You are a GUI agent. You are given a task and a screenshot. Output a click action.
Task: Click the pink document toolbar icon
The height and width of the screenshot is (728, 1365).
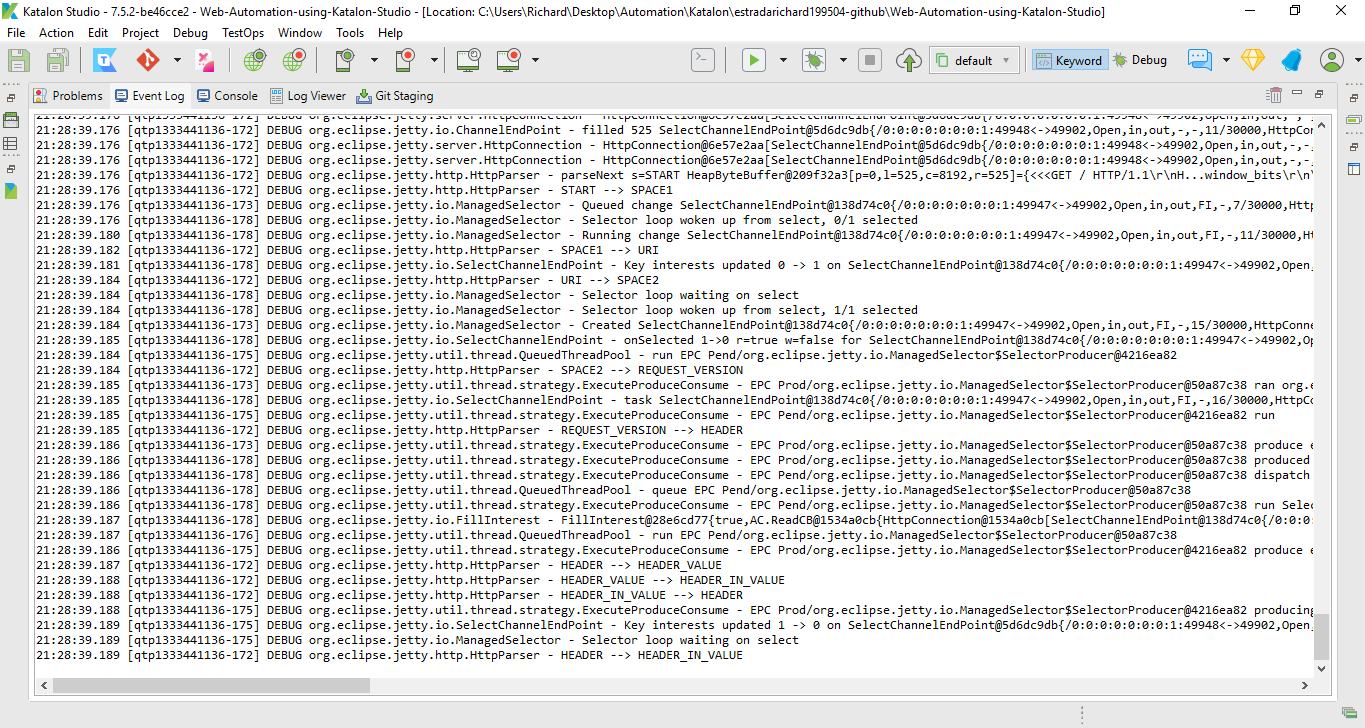pos(204,60)
